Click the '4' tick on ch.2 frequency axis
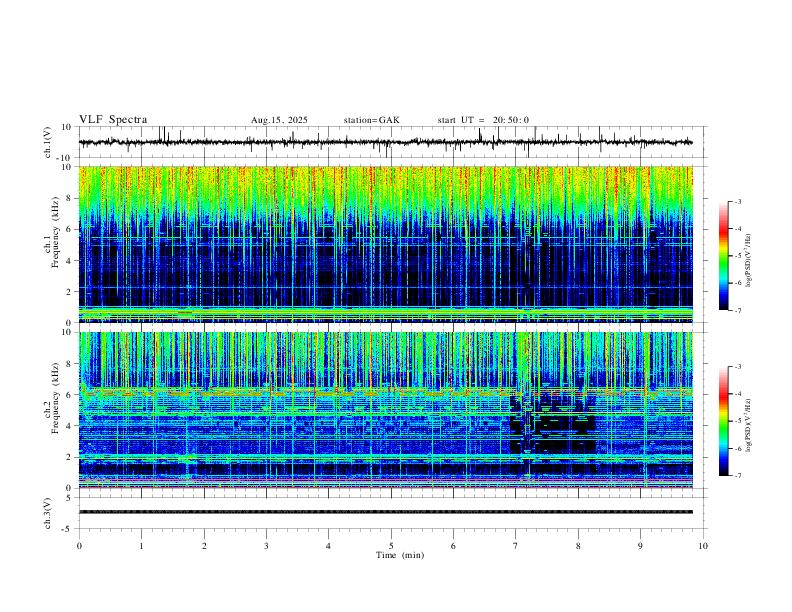The height and width of the screenshot is (612, 792). (x=69, y=426)
